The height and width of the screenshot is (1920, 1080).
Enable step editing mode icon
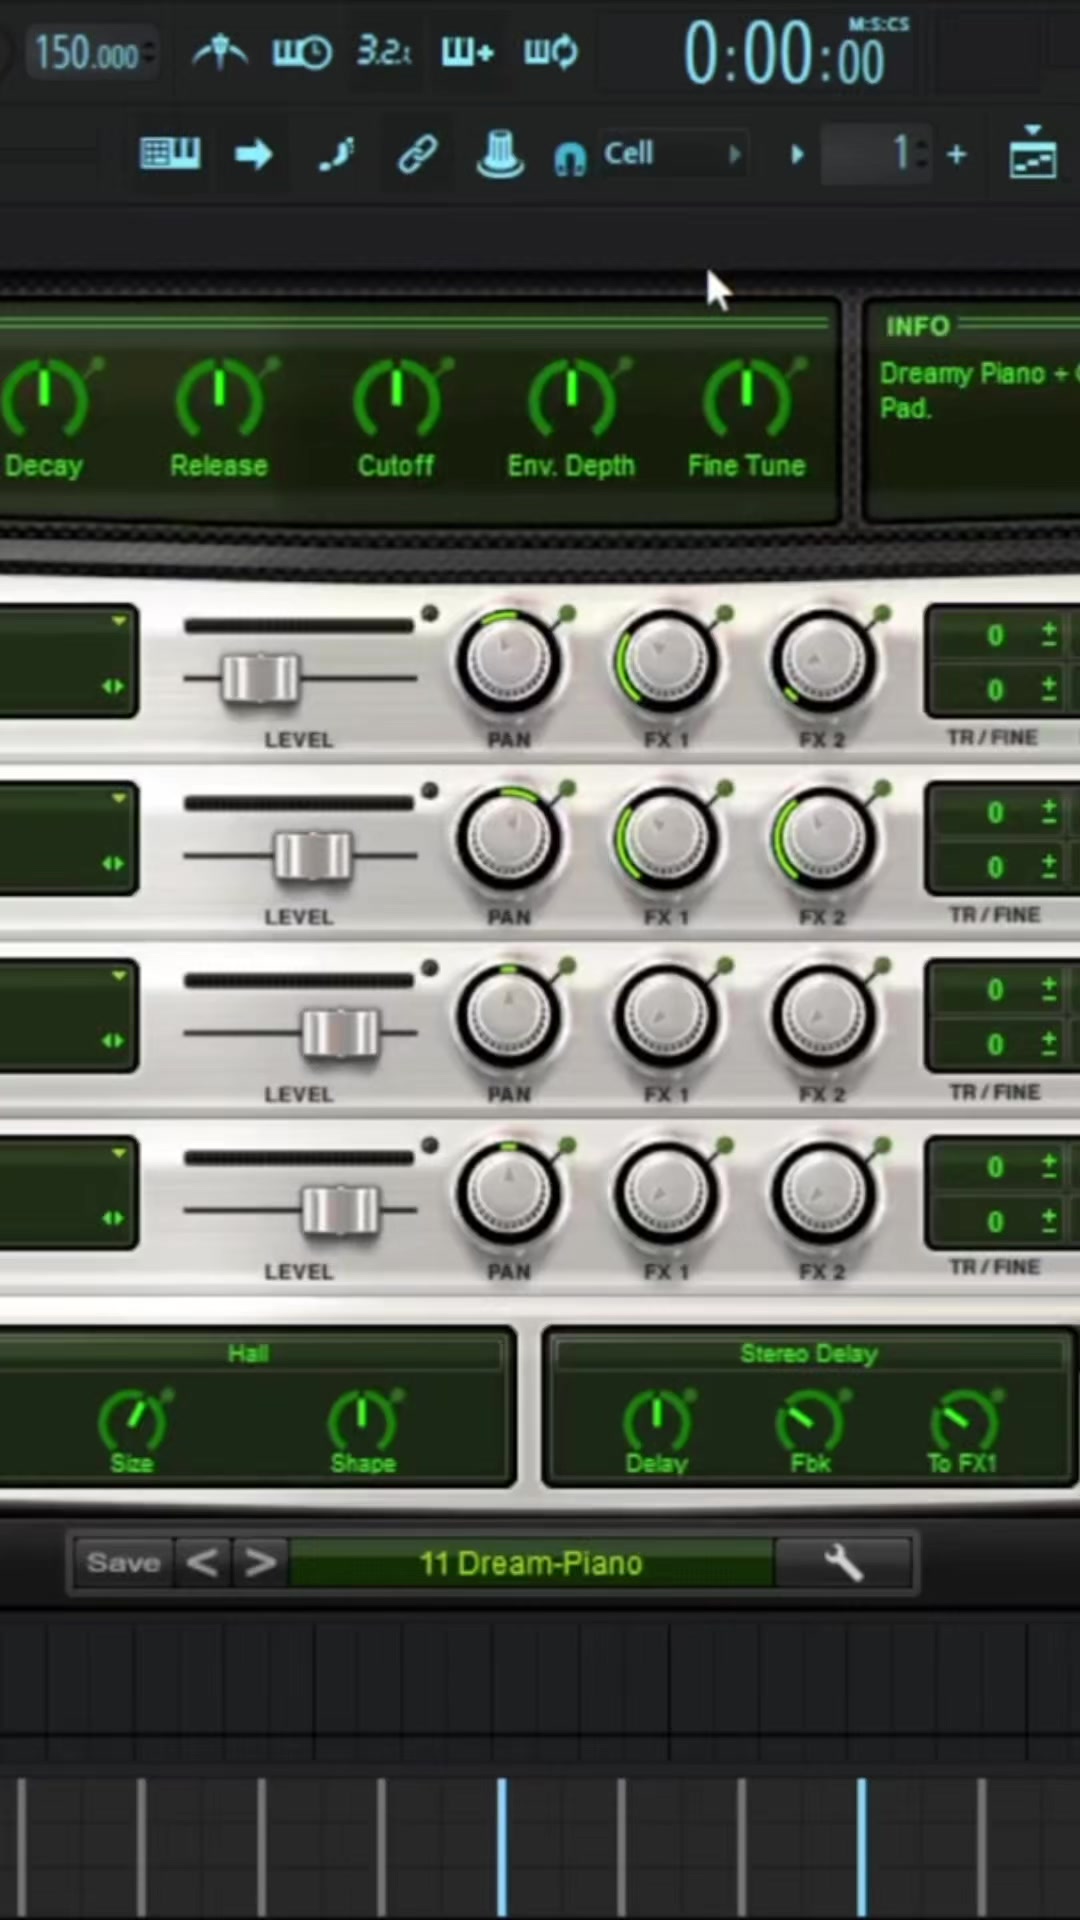(x=336, y=155)
